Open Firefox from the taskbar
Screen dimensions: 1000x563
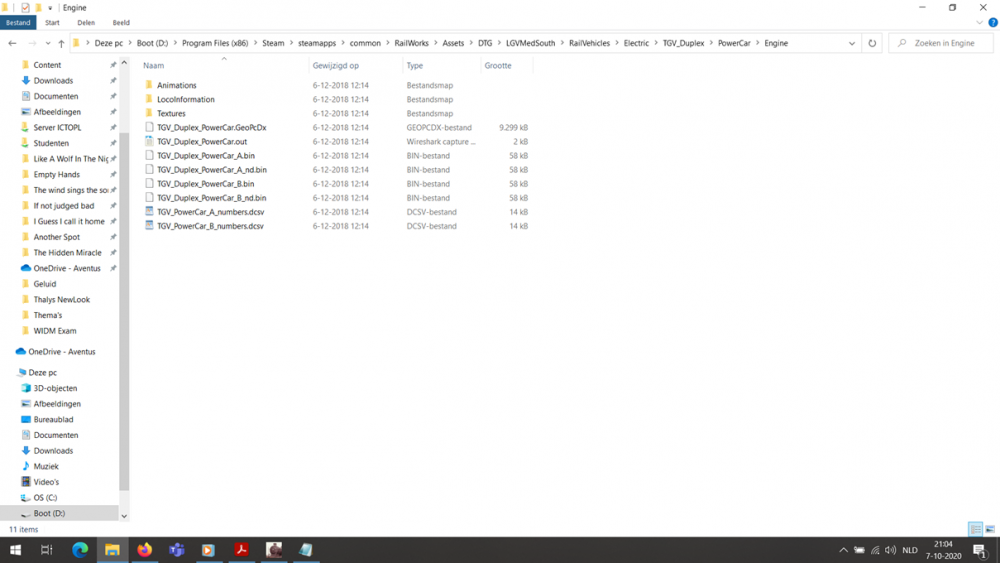[x=145, y=550]
